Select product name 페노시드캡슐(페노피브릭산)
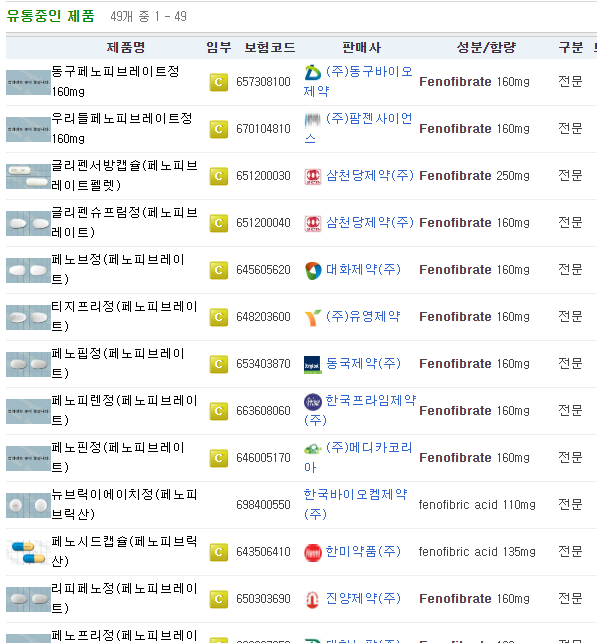597x643 pixels. [125, 552]
